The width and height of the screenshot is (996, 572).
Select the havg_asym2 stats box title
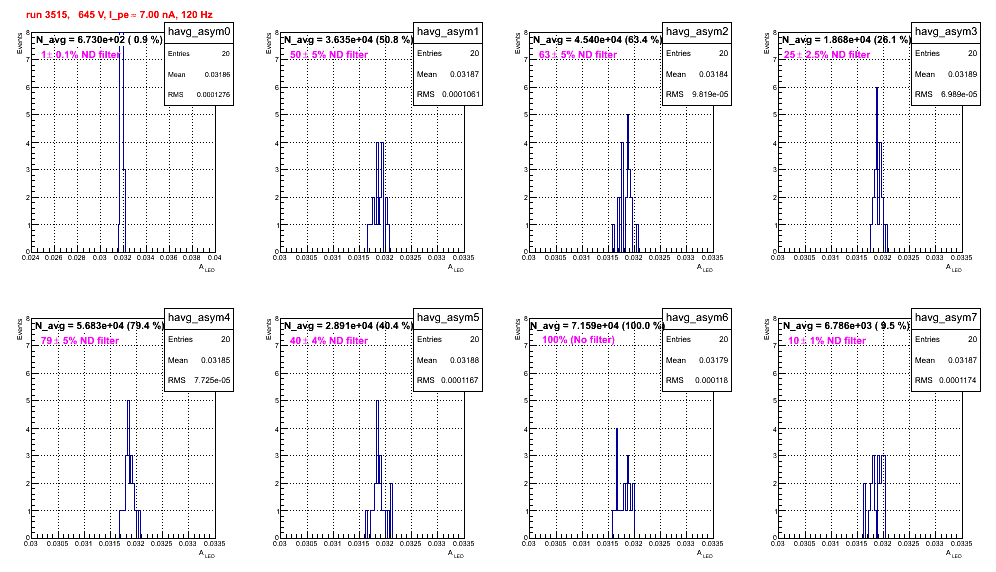(x=697, y=32)
